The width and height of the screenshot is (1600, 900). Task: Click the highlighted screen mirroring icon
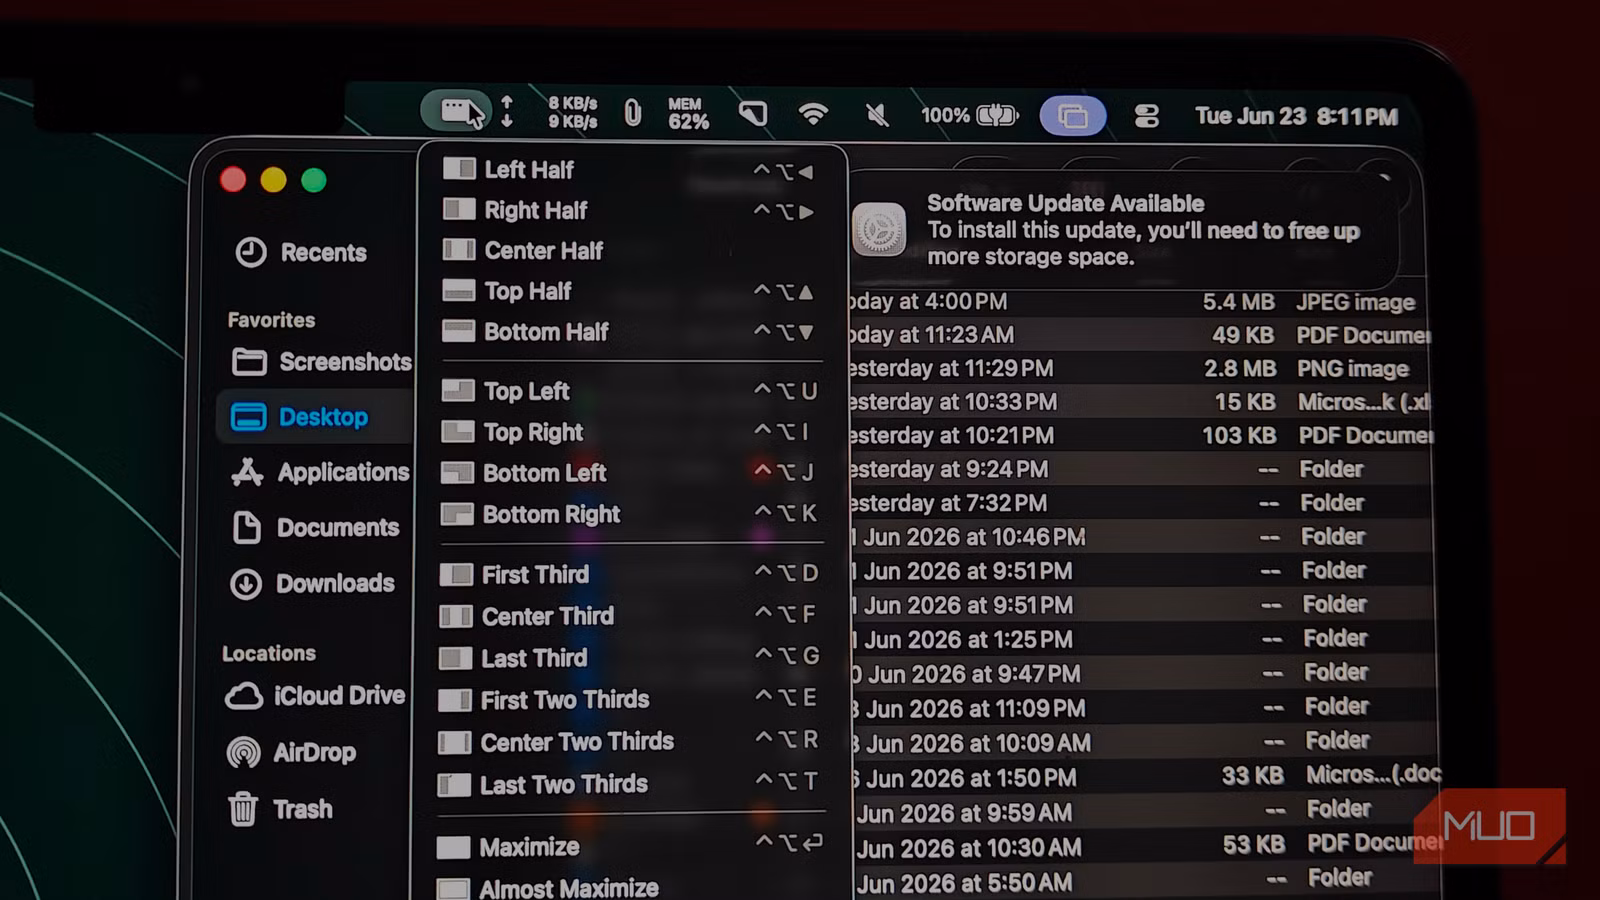1073,116
